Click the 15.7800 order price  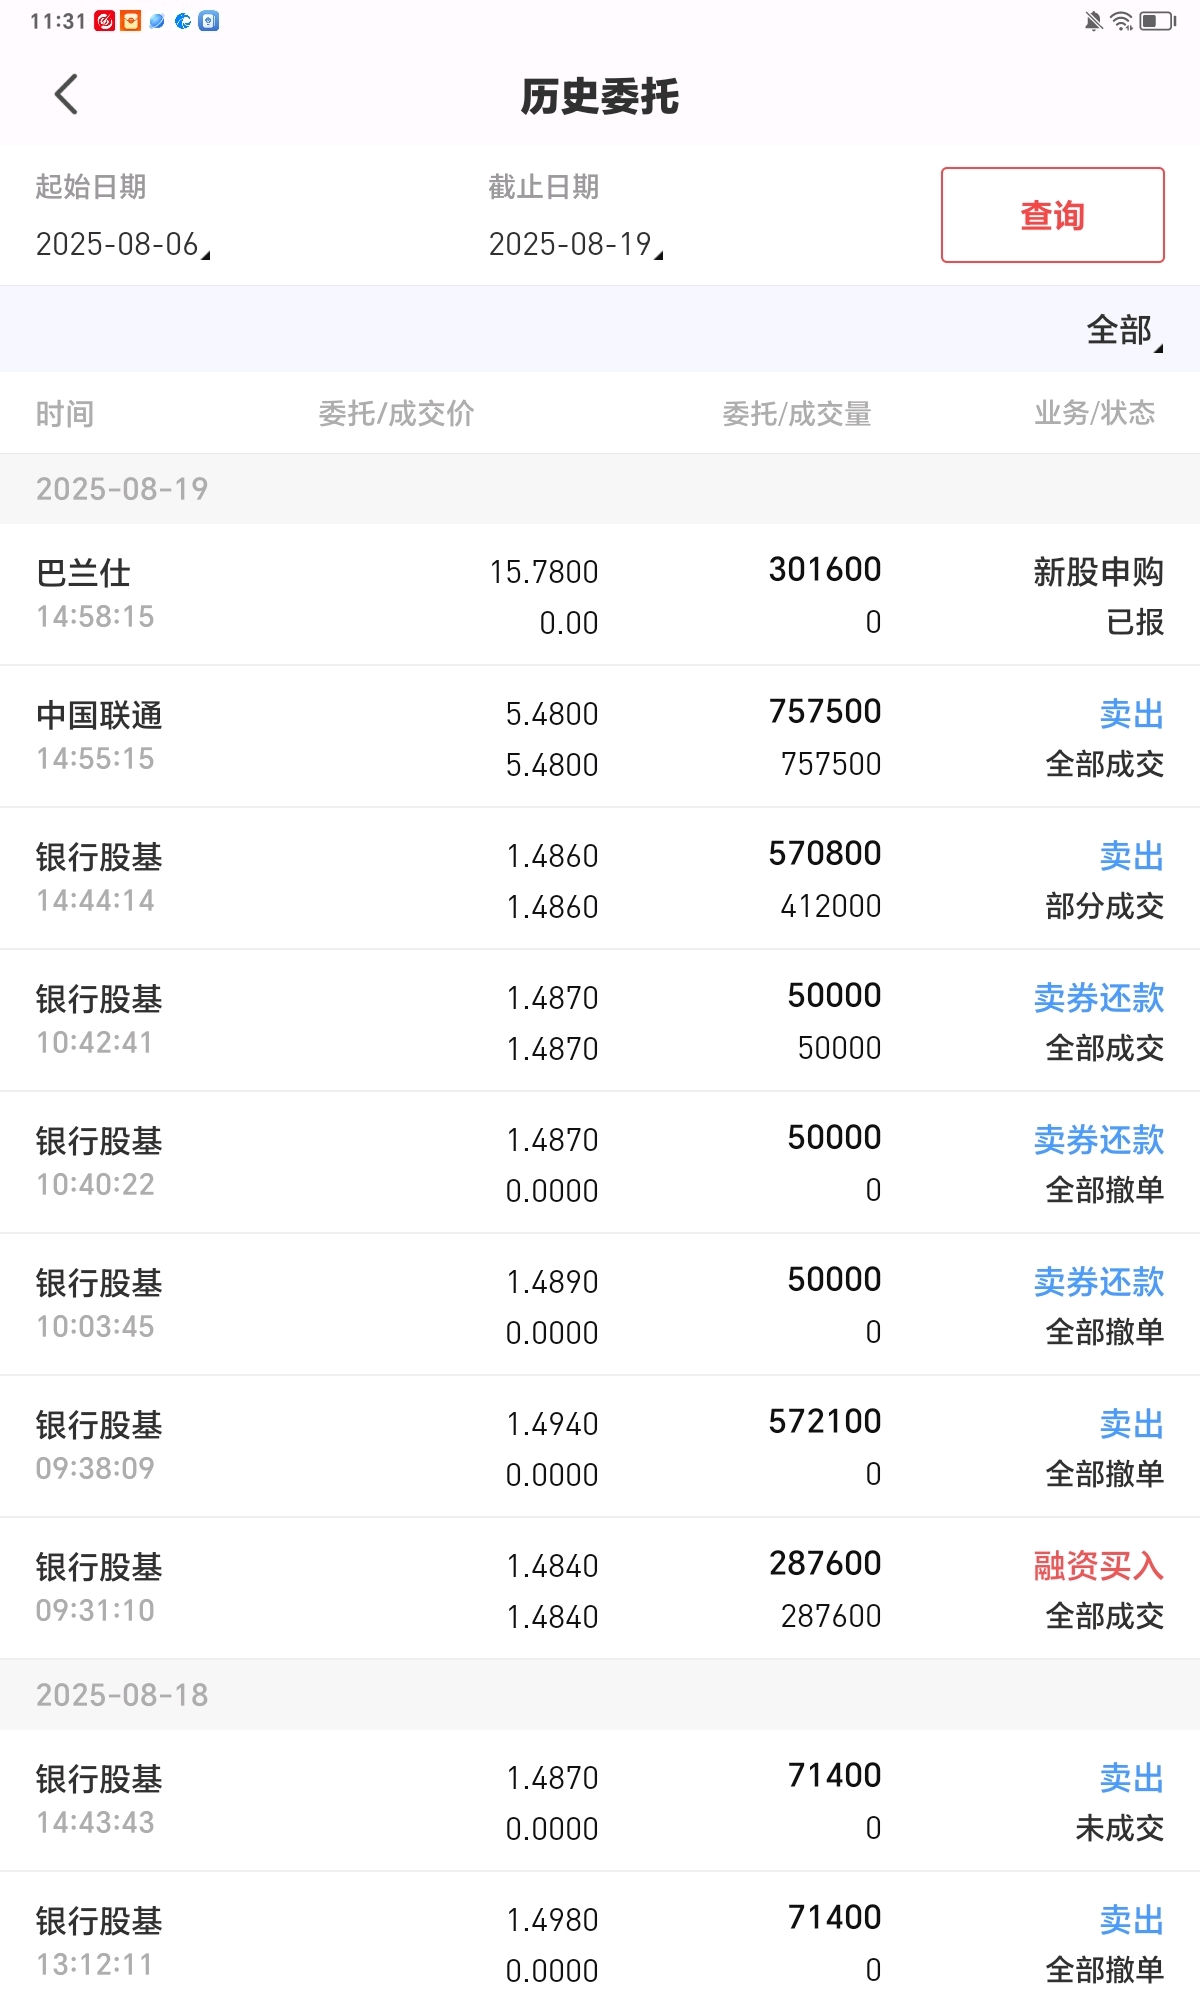[544, 572]
